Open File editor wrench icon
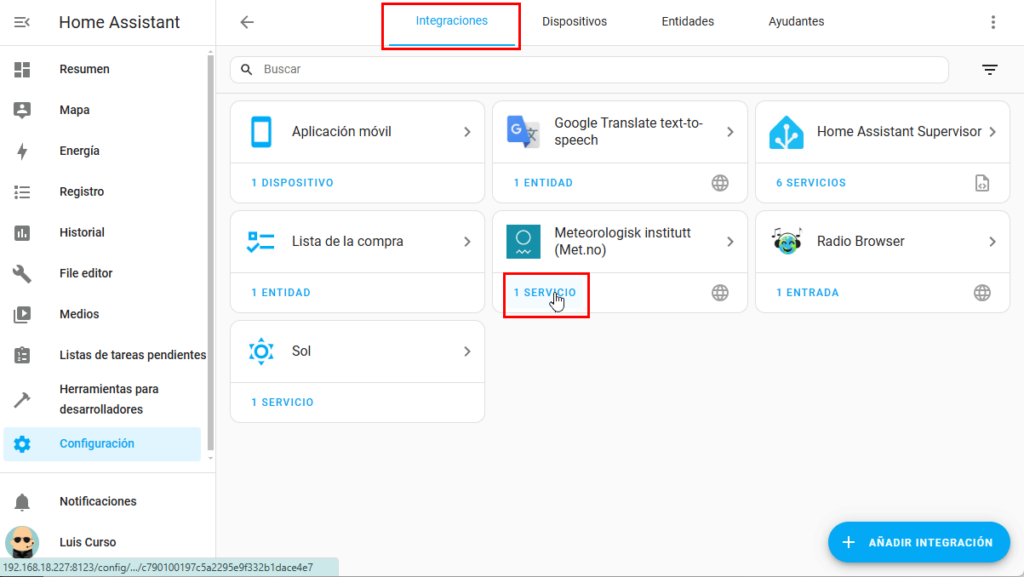Screen dimensions: 1024x577 (x=22, y=273)
